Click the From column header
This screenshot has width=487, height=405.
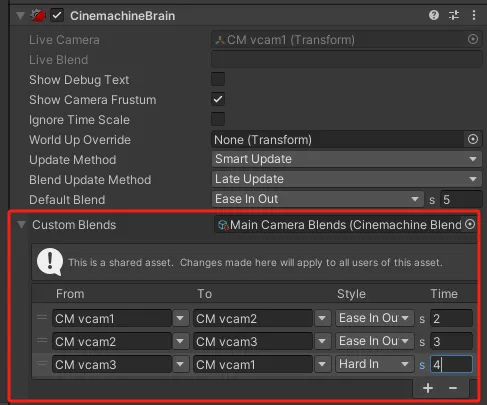pos(70,294)
